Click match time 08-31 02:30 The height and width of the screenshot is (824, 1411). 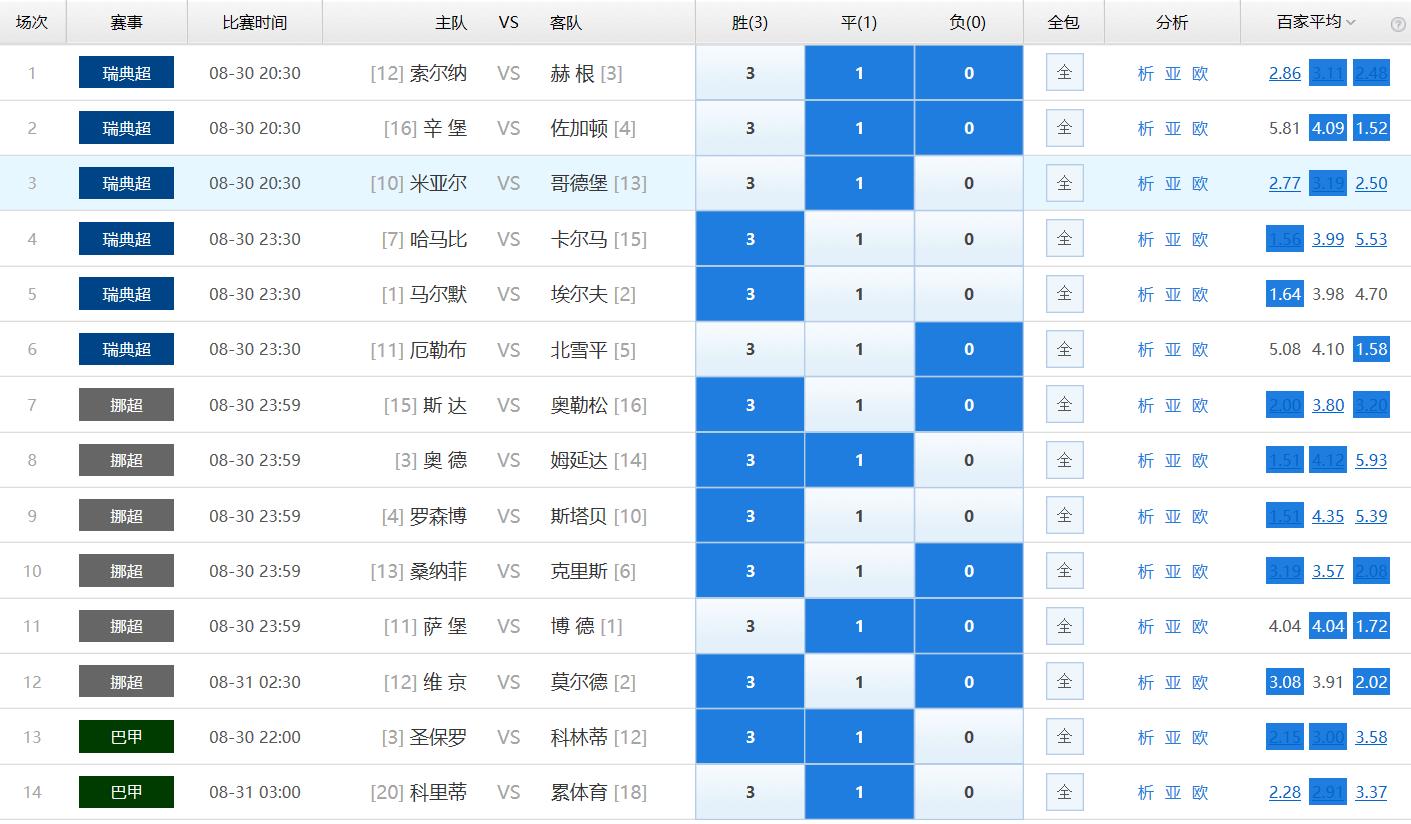point(255,682)
